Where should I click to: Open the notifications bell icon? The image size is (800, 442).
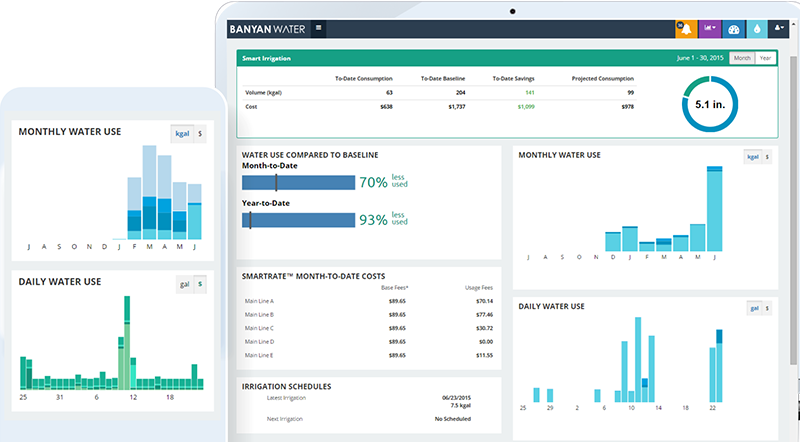tap(686, 29)
